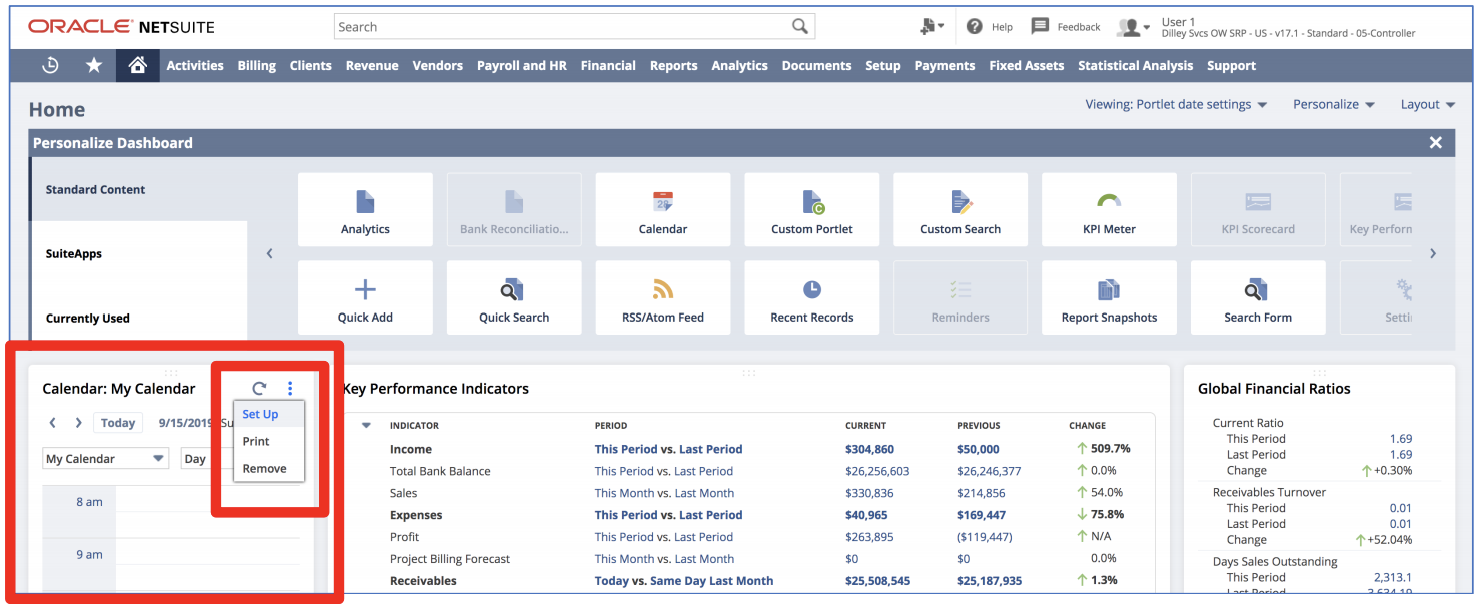Click in the global Search field
1482x604 pixels.
(x=563, y=27)
